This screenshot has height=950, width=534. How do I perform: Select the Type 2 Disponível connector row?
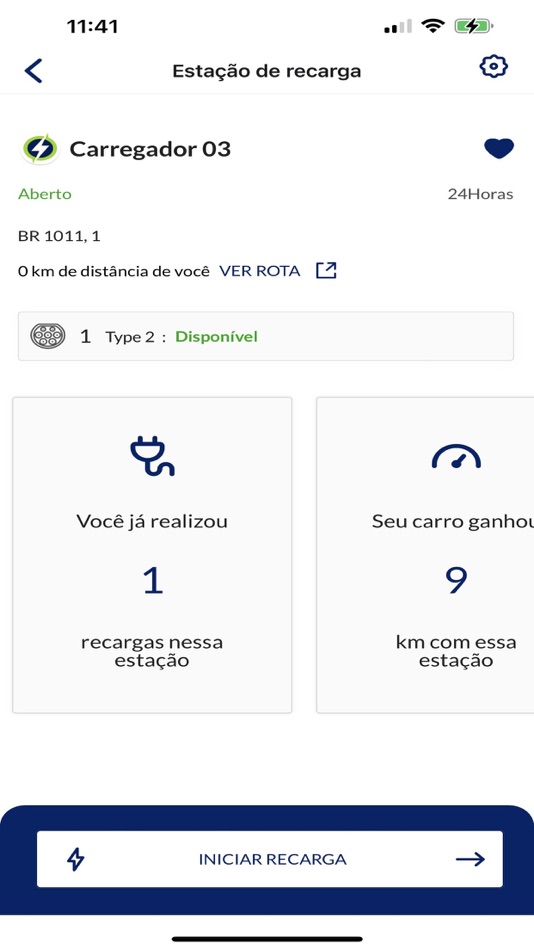[x=265, y=336]
